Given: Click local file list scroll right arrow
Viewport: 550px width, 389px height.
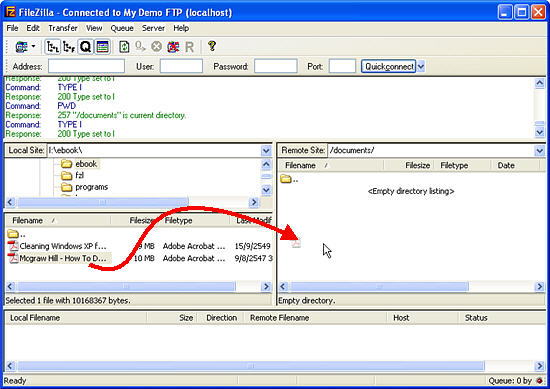Looking at the screenshot, I should point(266,286).
